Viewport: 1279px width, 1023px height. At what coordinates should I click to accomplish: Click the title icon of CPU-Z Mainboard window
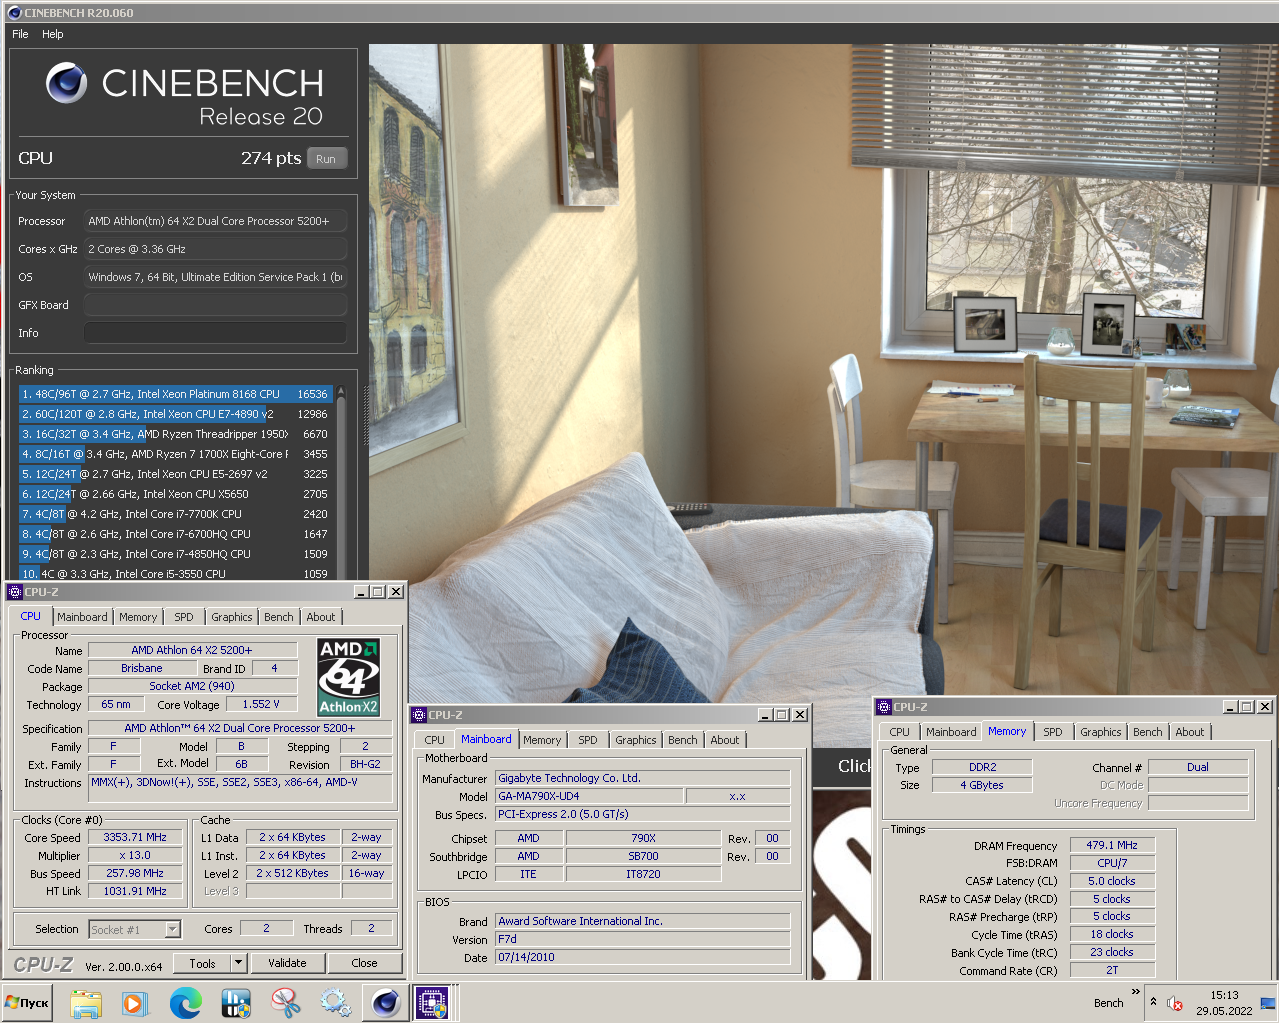[x=419, y=715]
